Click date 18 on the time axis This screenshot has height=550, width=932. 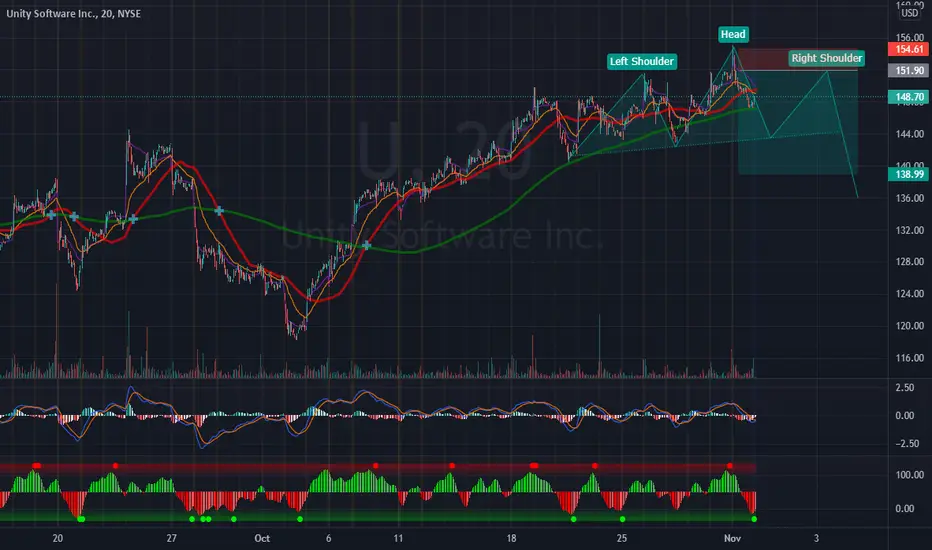[511, 538]
